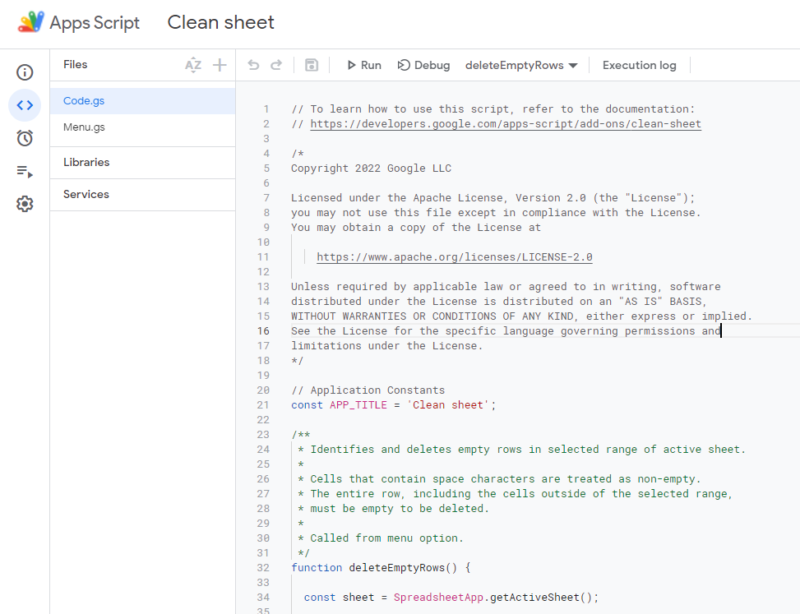Run the selected function
Viewport: 800px width, 614px height.
(x=364, y=64)
